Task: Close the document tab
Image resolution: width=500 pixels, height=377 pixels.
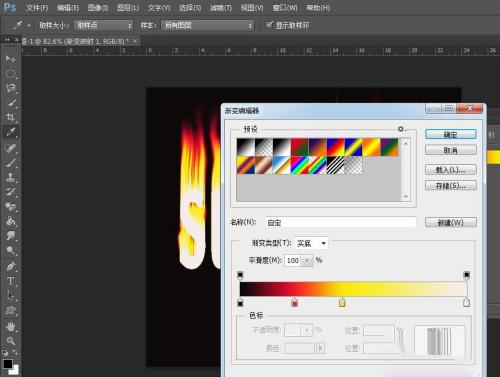Action: click(135, 41)
